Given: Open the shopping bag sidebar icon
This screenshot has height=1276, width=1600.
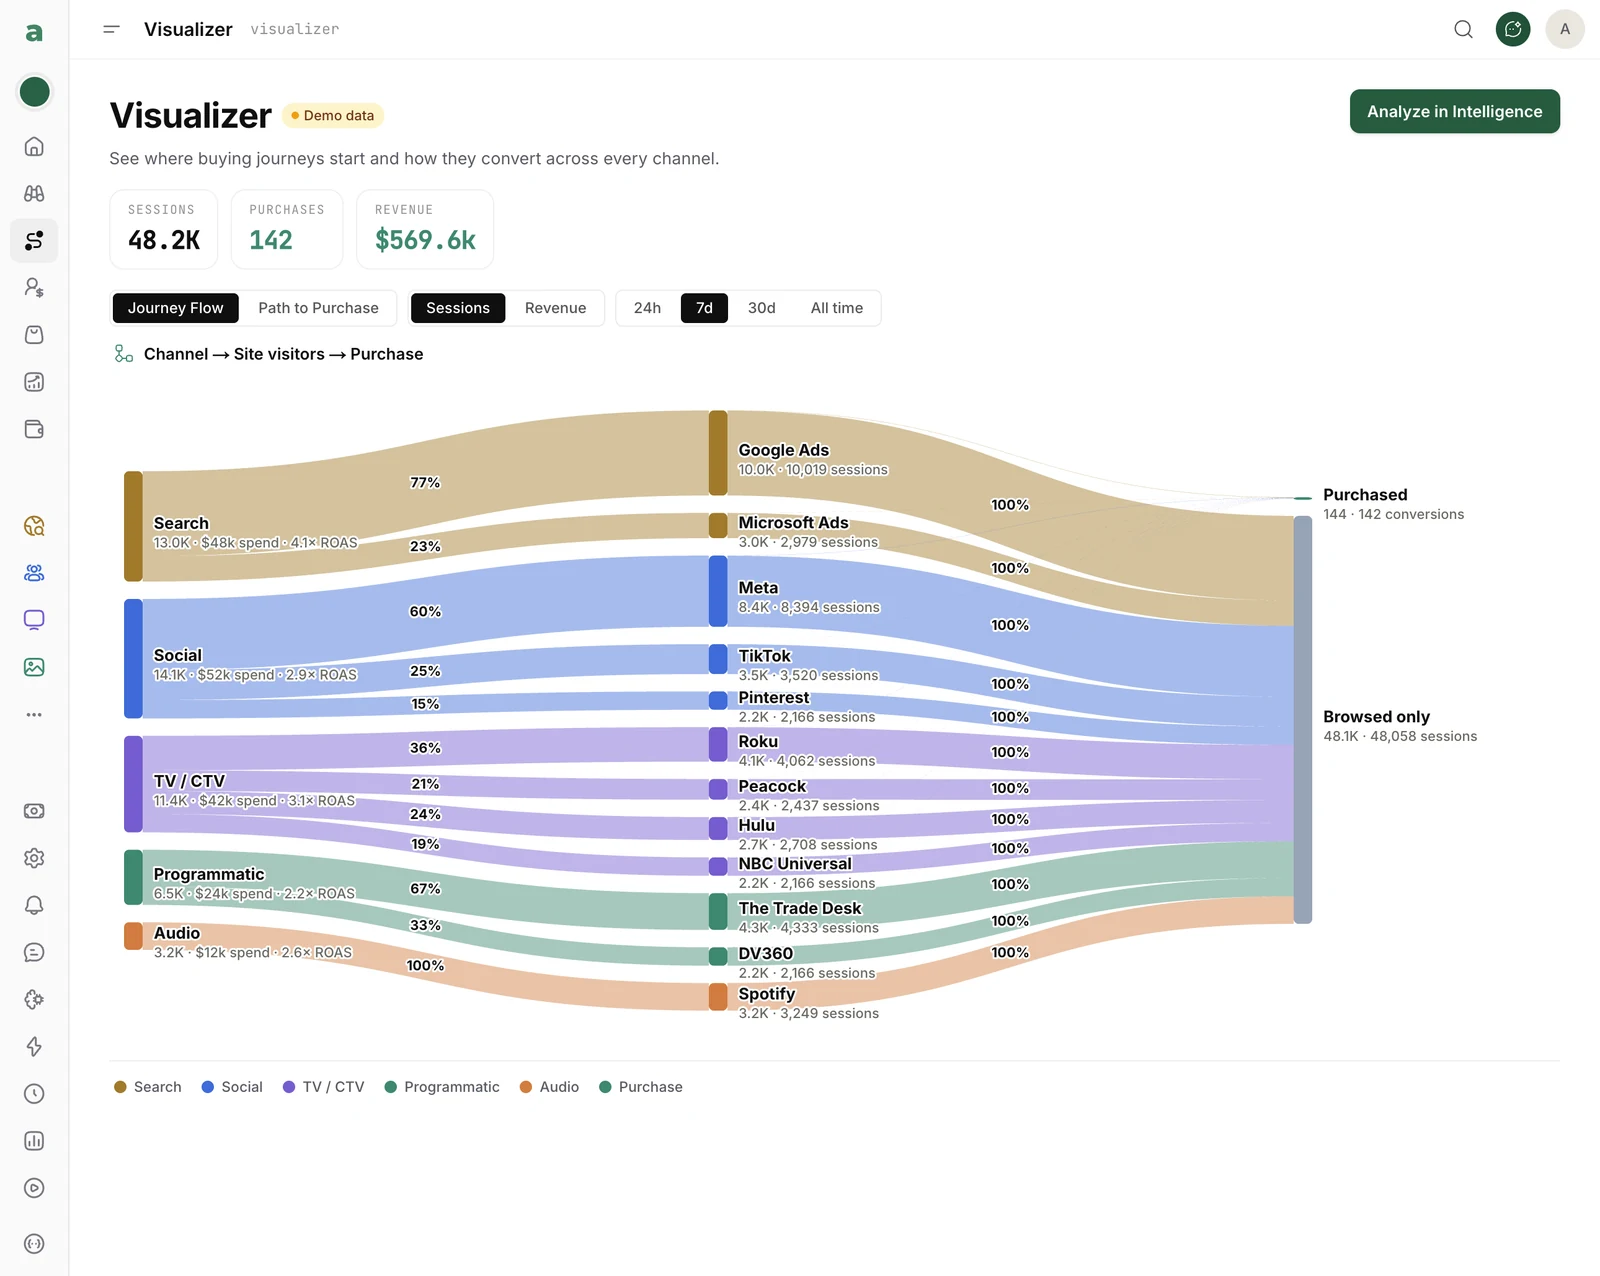Looking at the screenshot, I should [x=34, y=335].
